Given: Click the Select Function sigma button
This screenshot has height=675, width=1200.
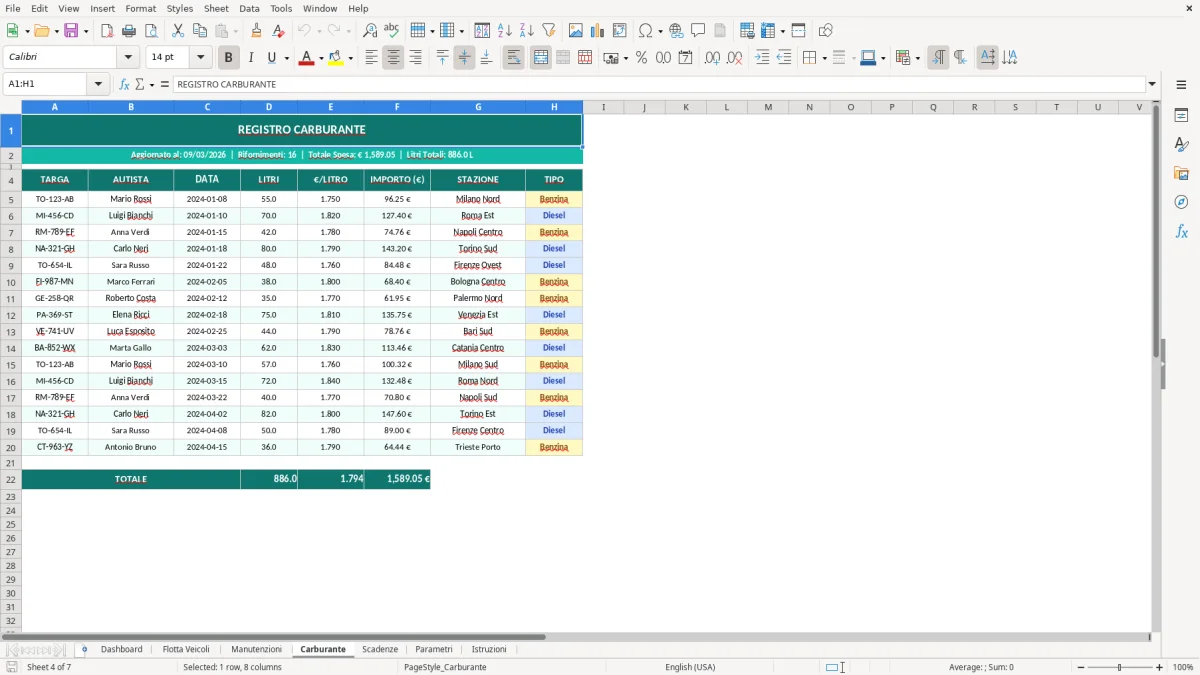Looking at the screenshot, I should 139,84.
